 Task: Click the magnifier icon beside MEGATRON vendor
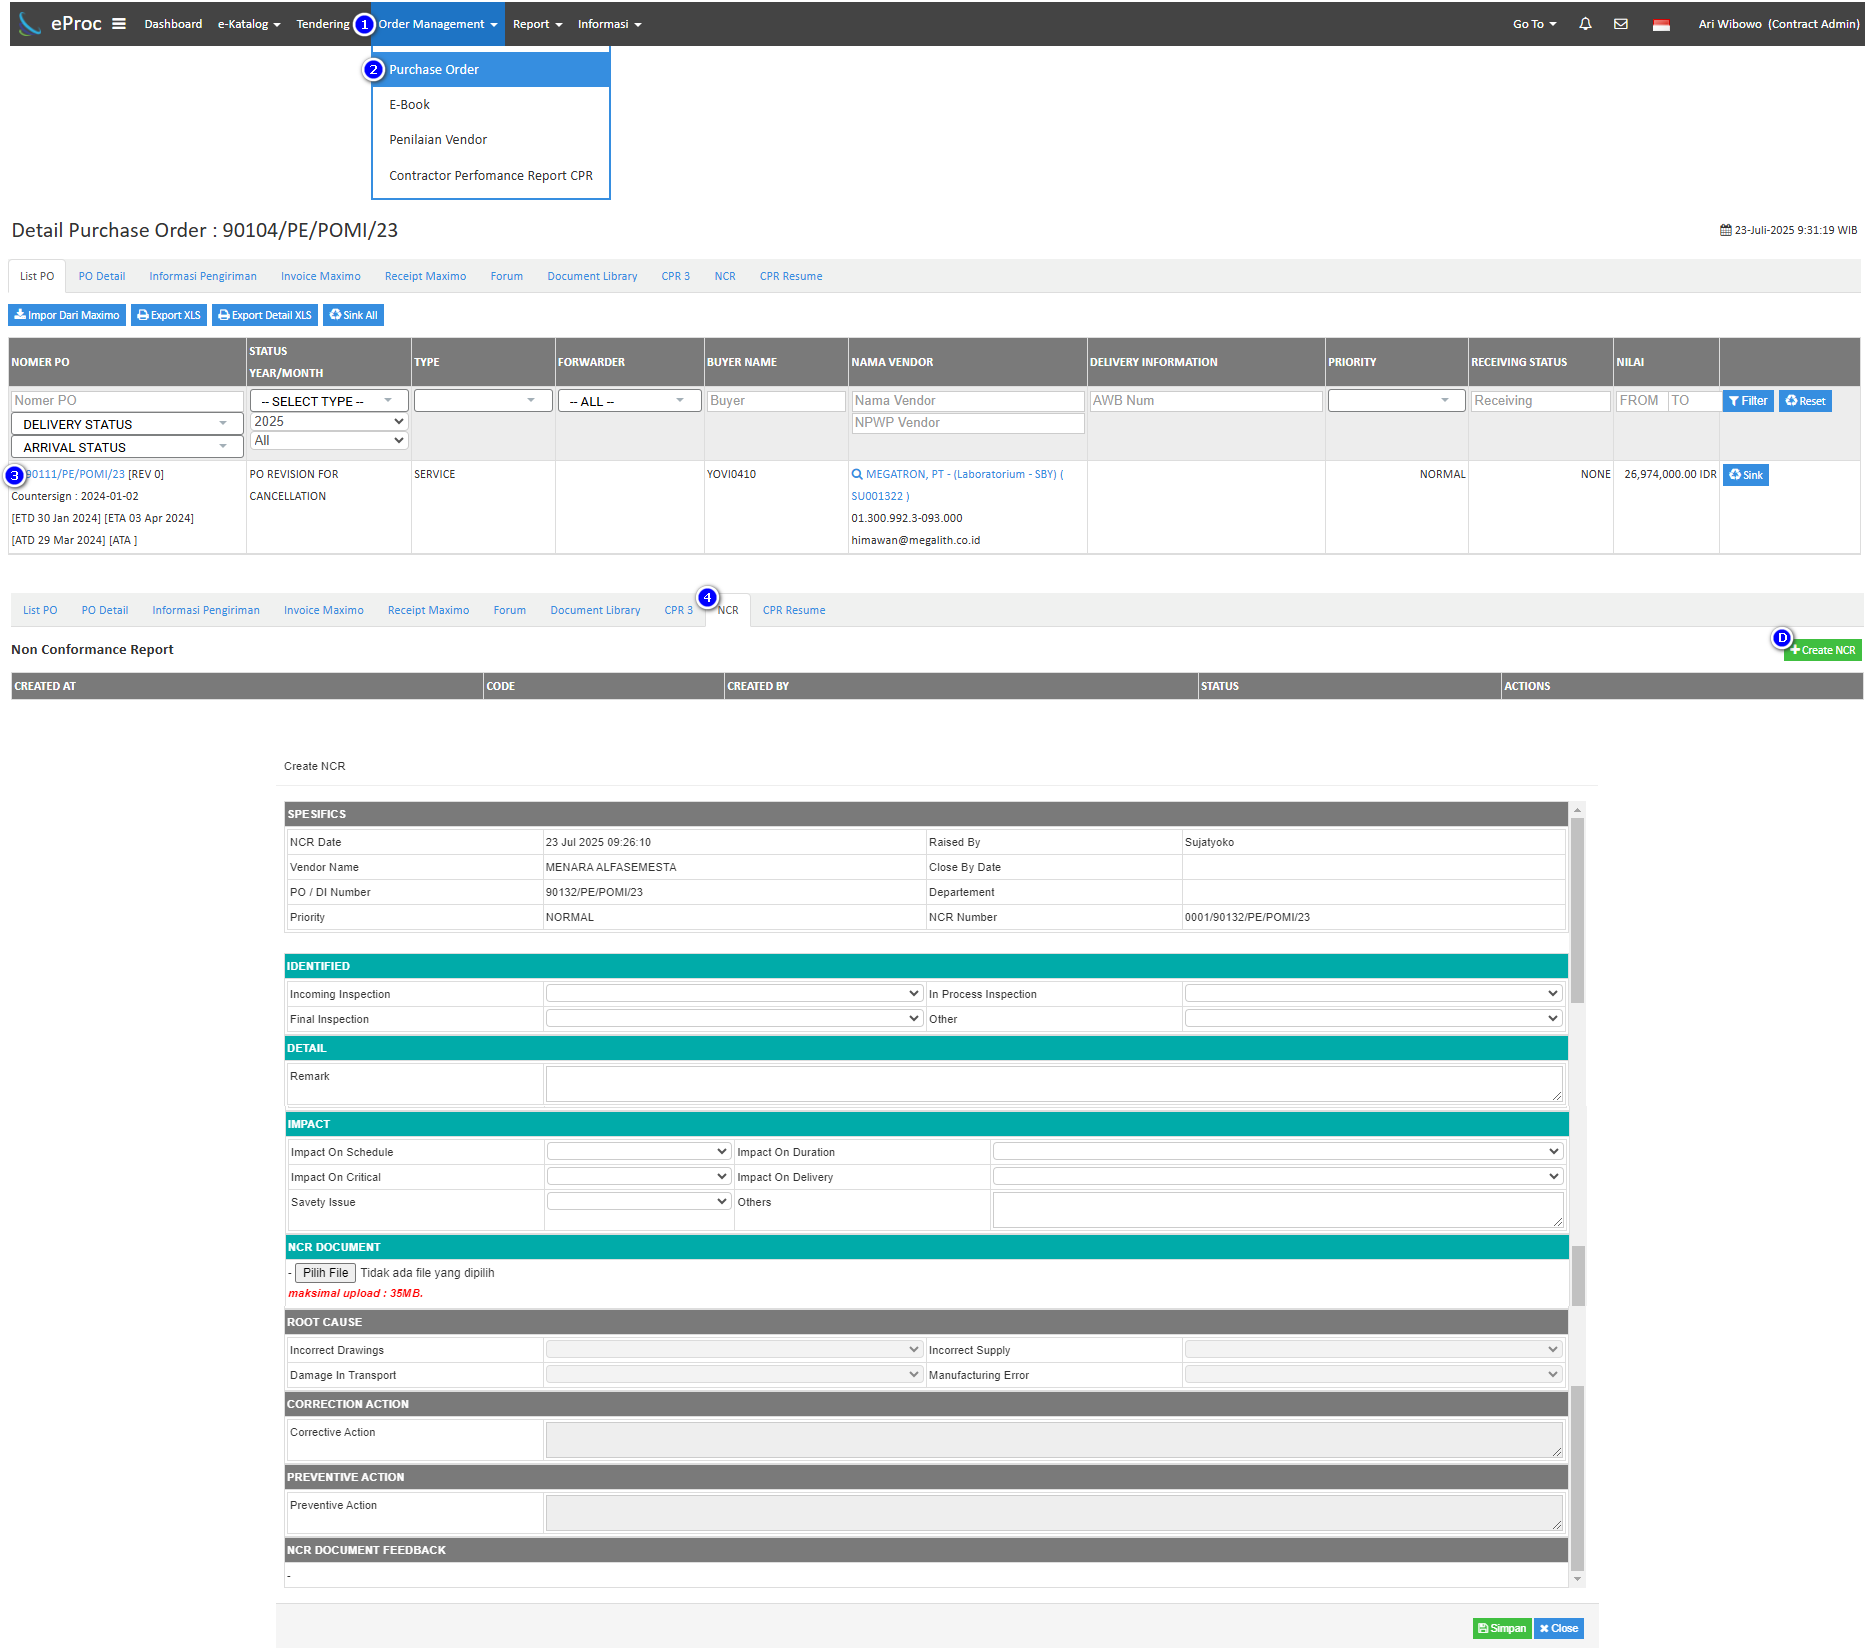(x=857, y=474)
